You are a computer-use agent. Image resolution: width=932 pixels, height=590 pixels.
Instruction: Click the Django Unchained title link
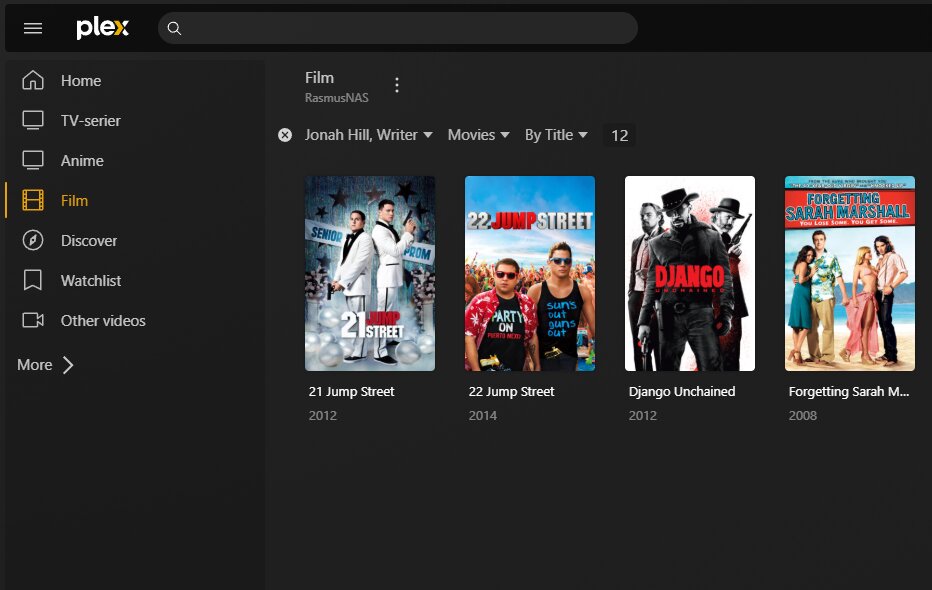click(682, 392)
